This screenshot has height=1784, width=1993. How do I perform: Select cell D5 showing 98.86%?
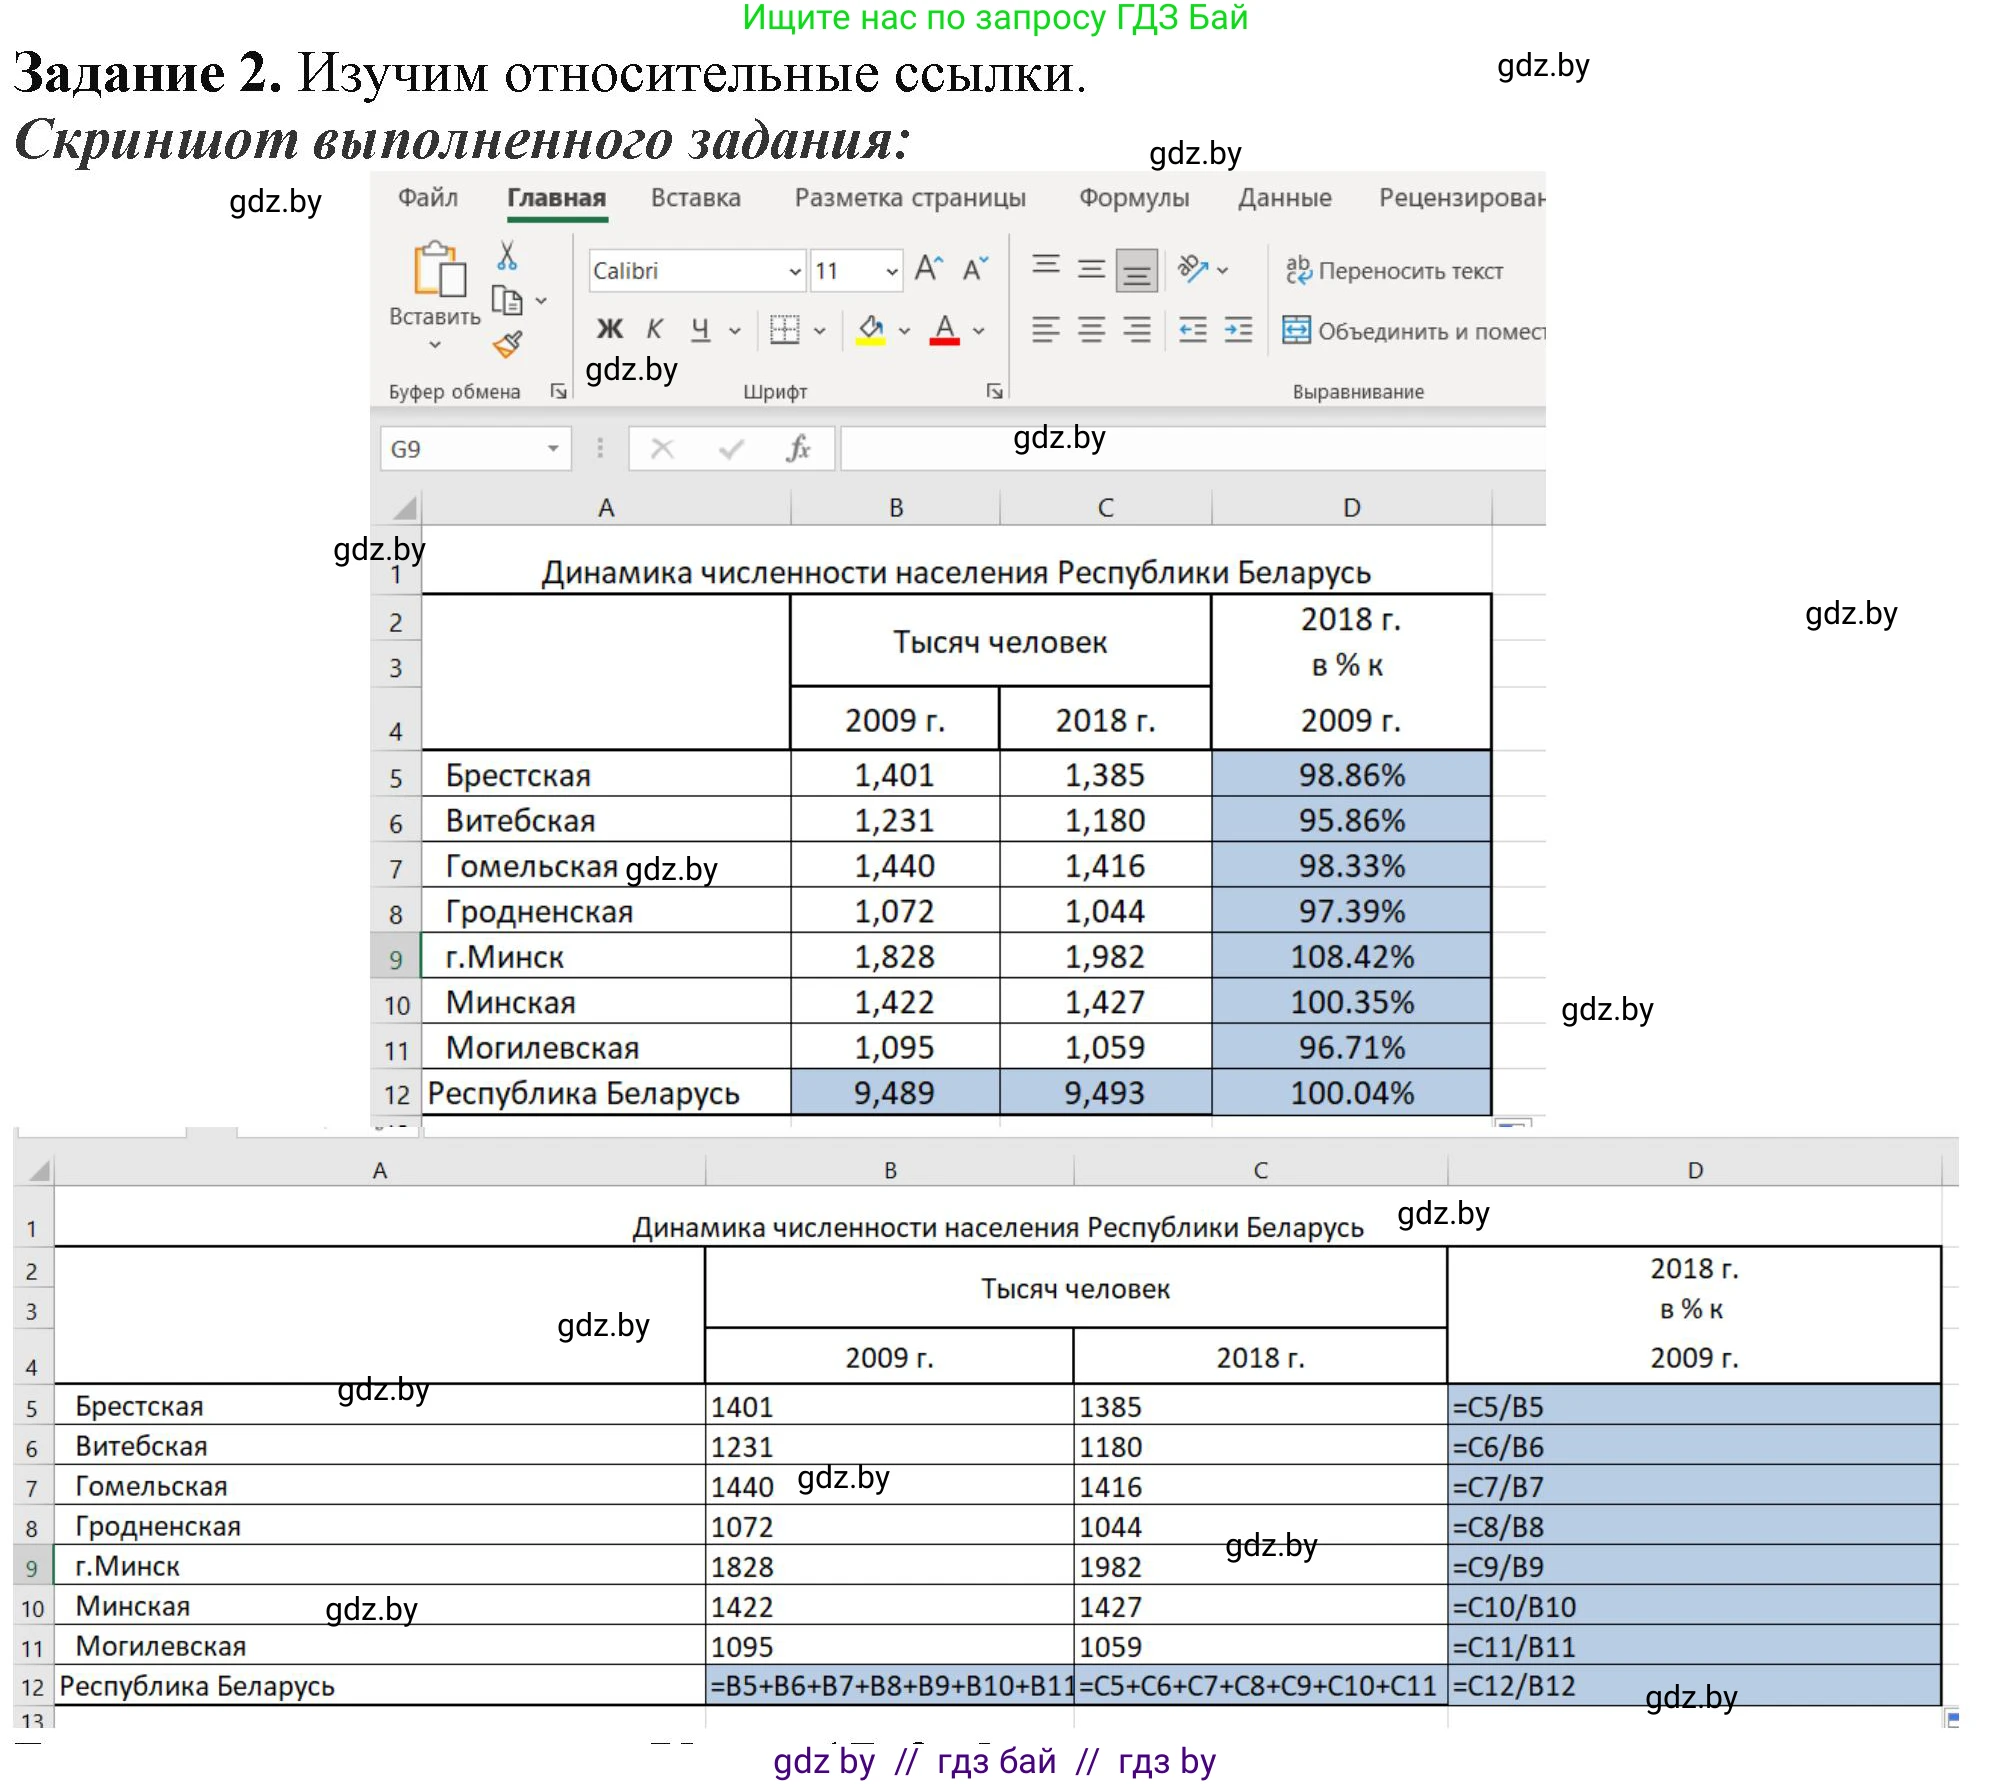(x=1350, y=775)
